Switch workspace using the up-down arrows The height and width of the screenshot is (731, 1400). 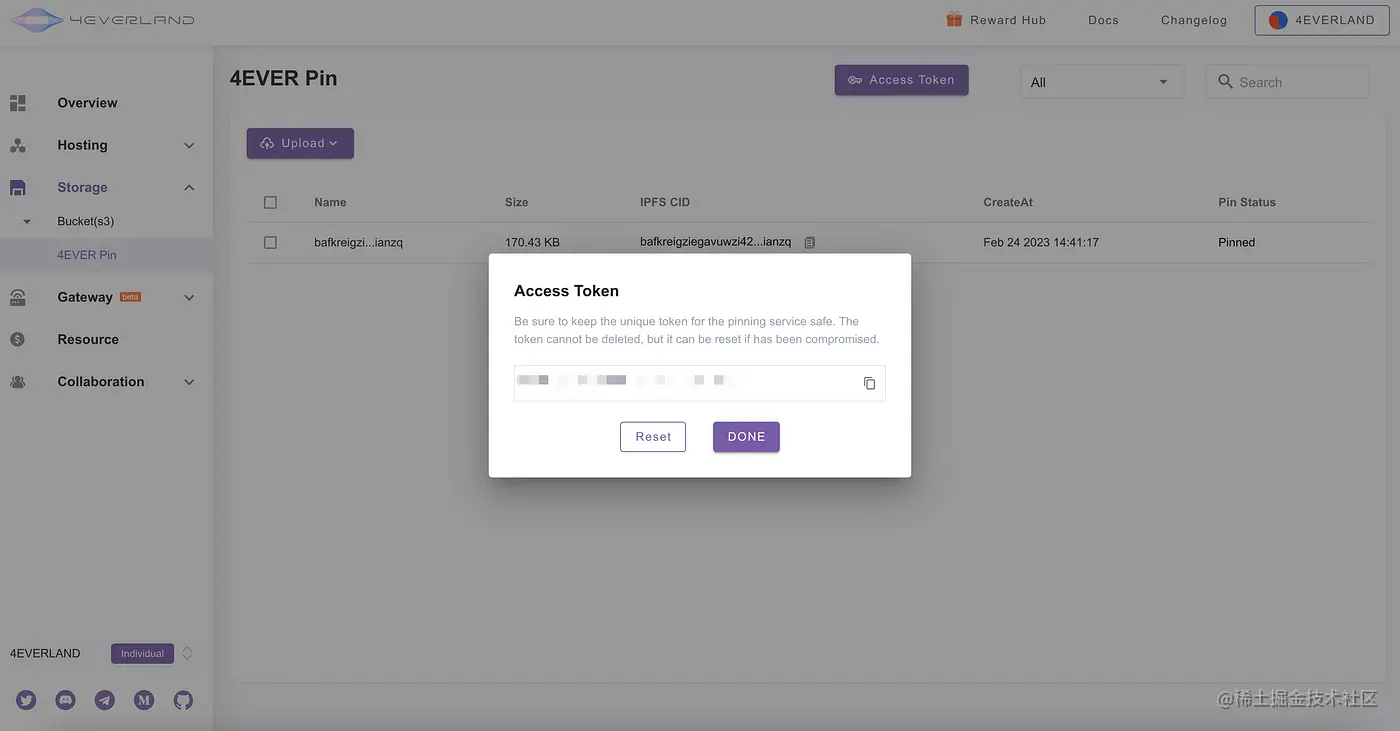tap(187, 653)
